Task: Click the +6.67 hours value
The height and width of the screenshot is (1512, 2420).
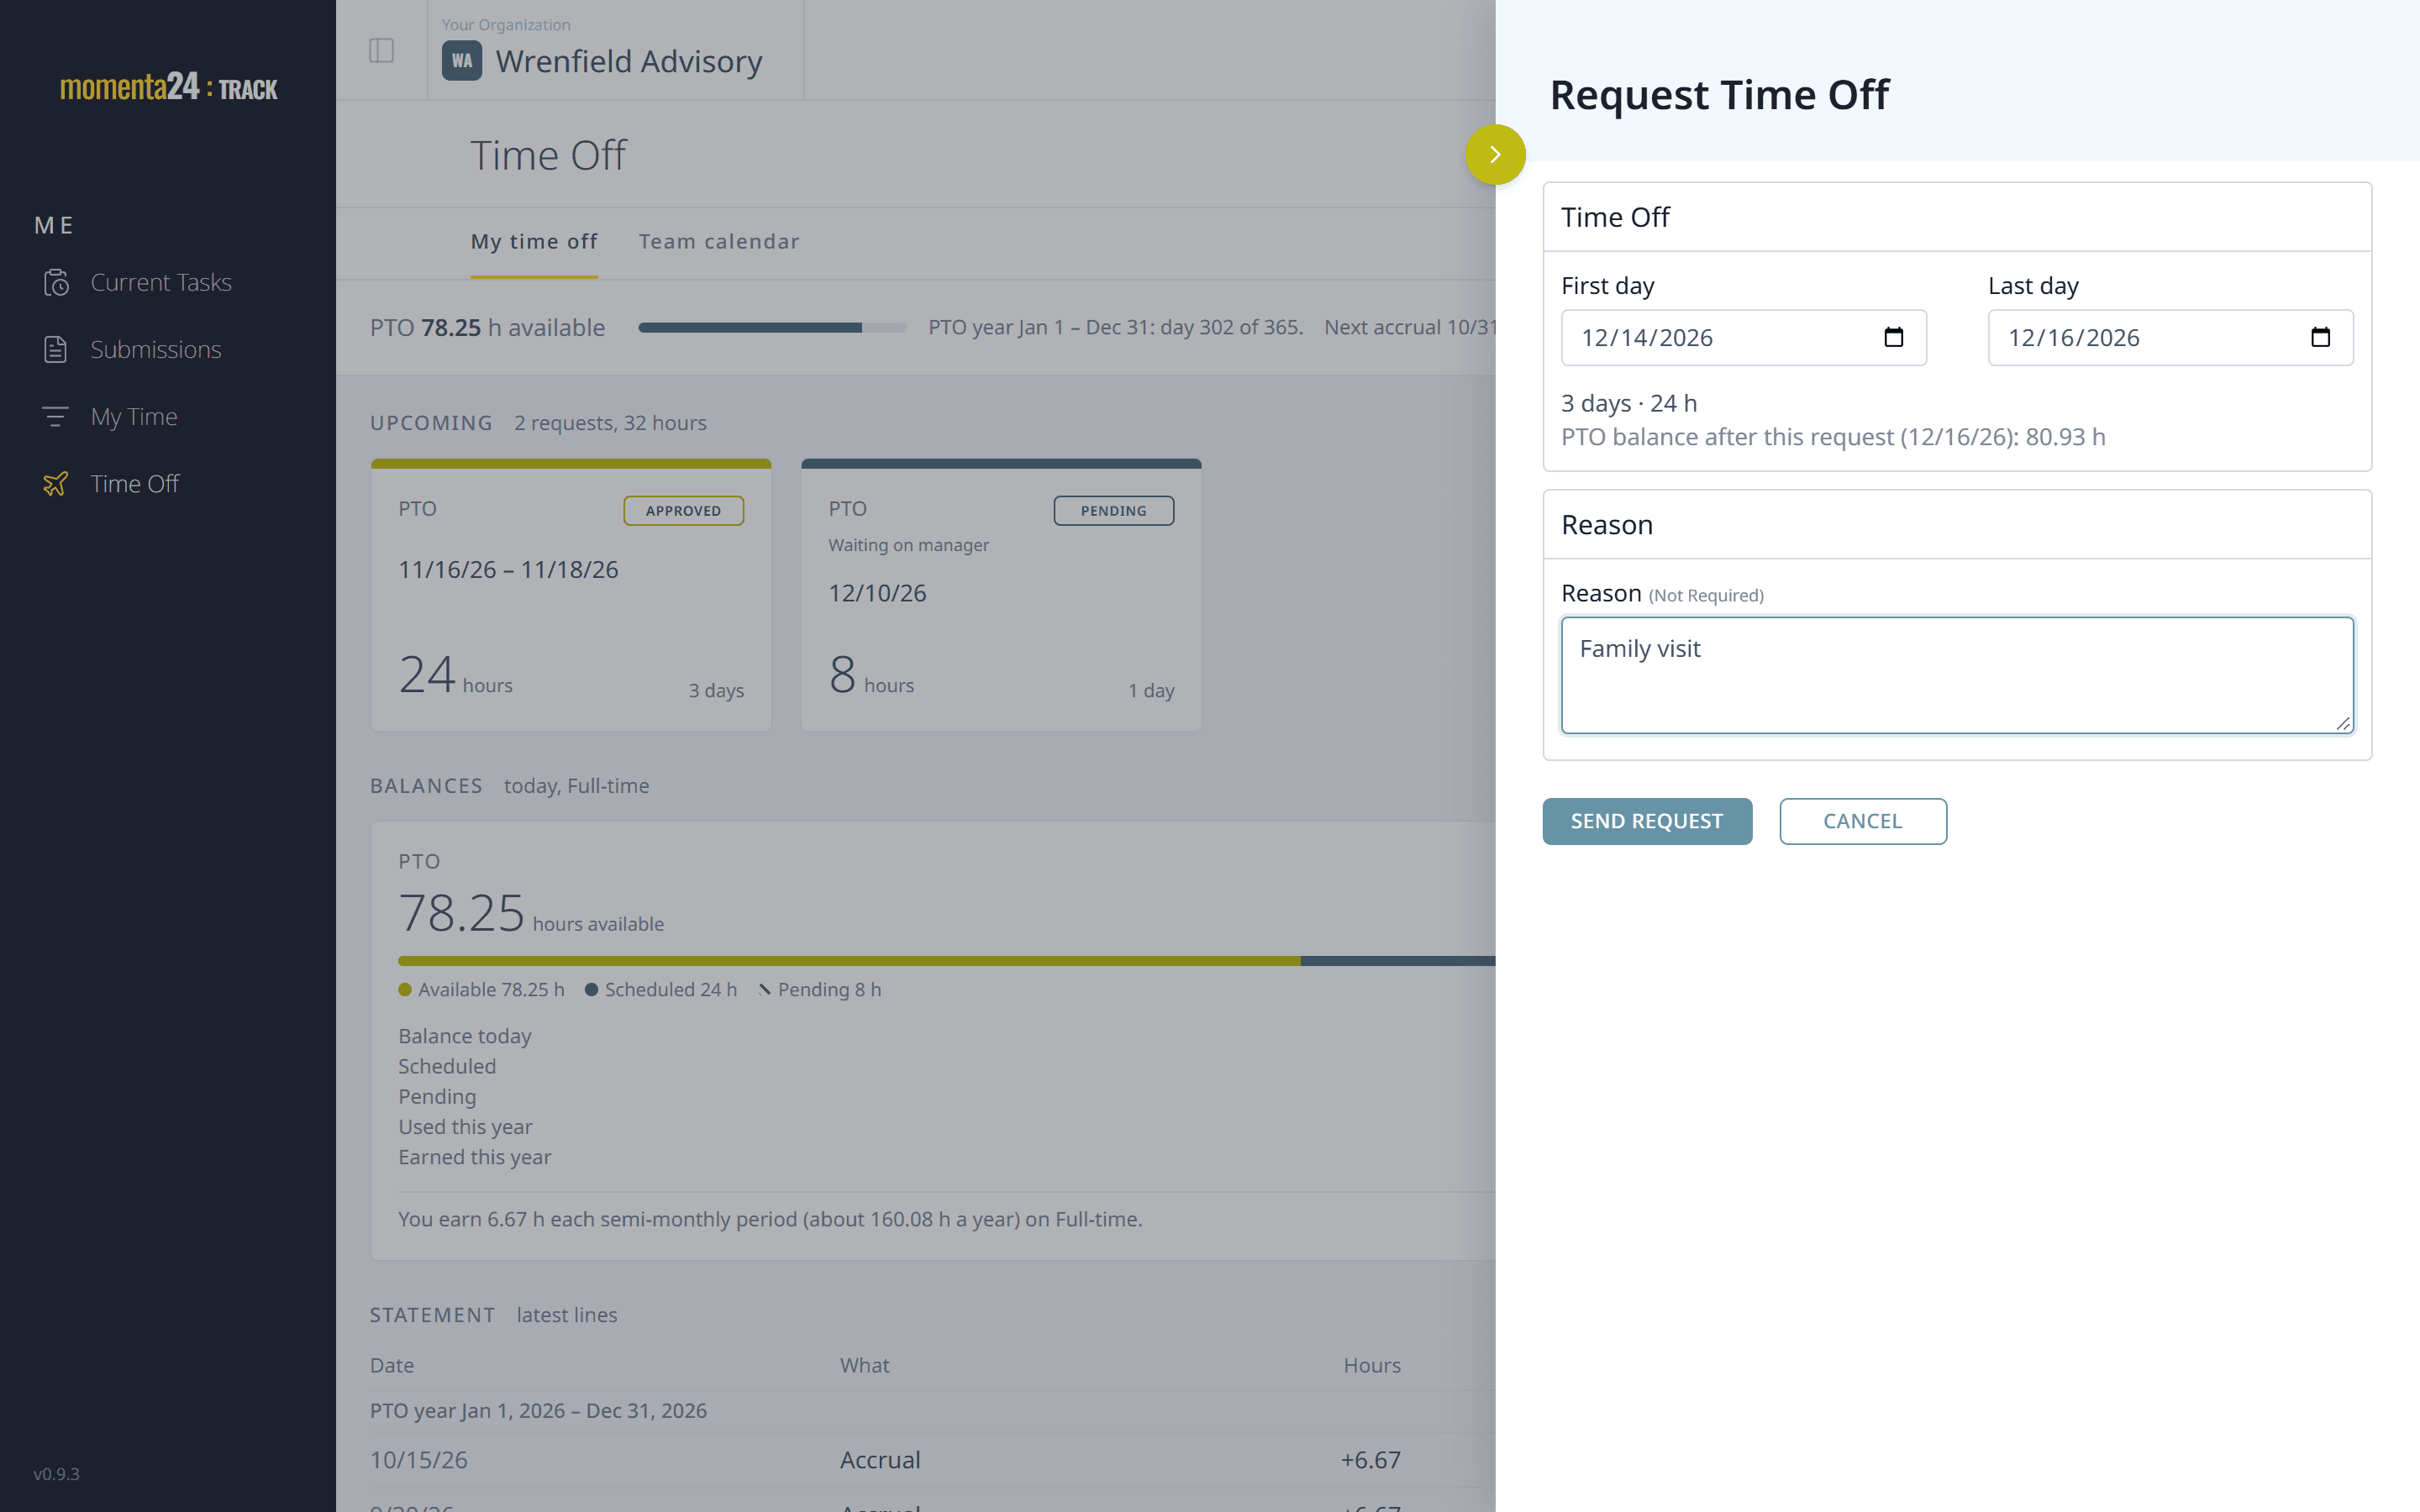Action: [1370, 1460]
